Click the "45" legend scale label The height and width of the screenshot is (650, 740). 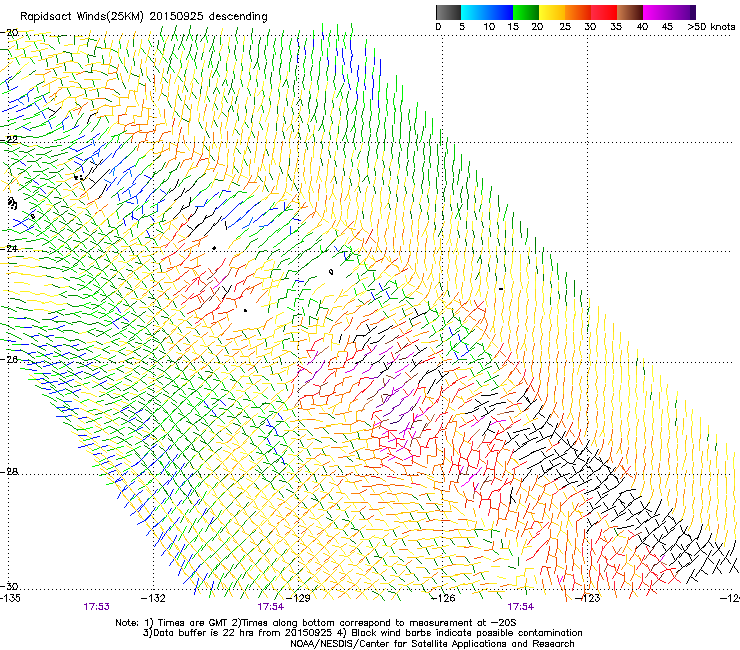[x=667, y=27]
